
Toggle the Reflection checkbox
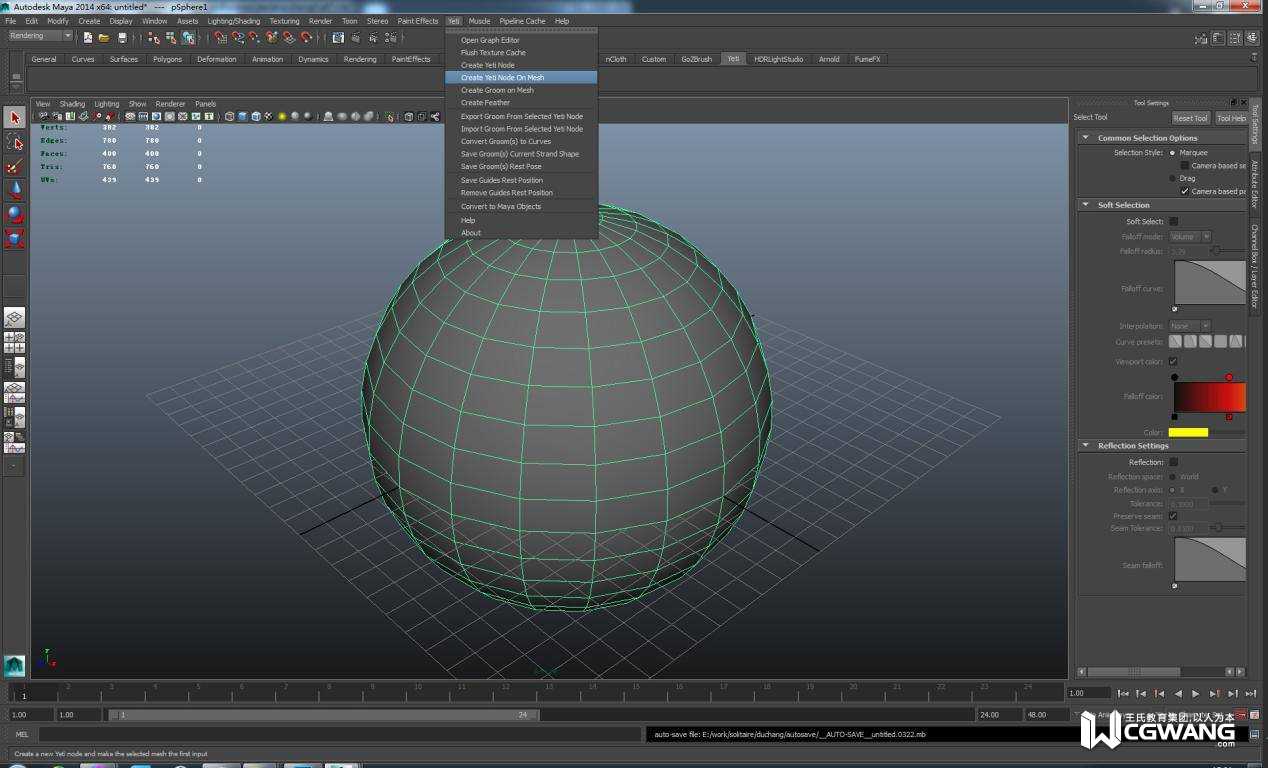click(1174, 462)
